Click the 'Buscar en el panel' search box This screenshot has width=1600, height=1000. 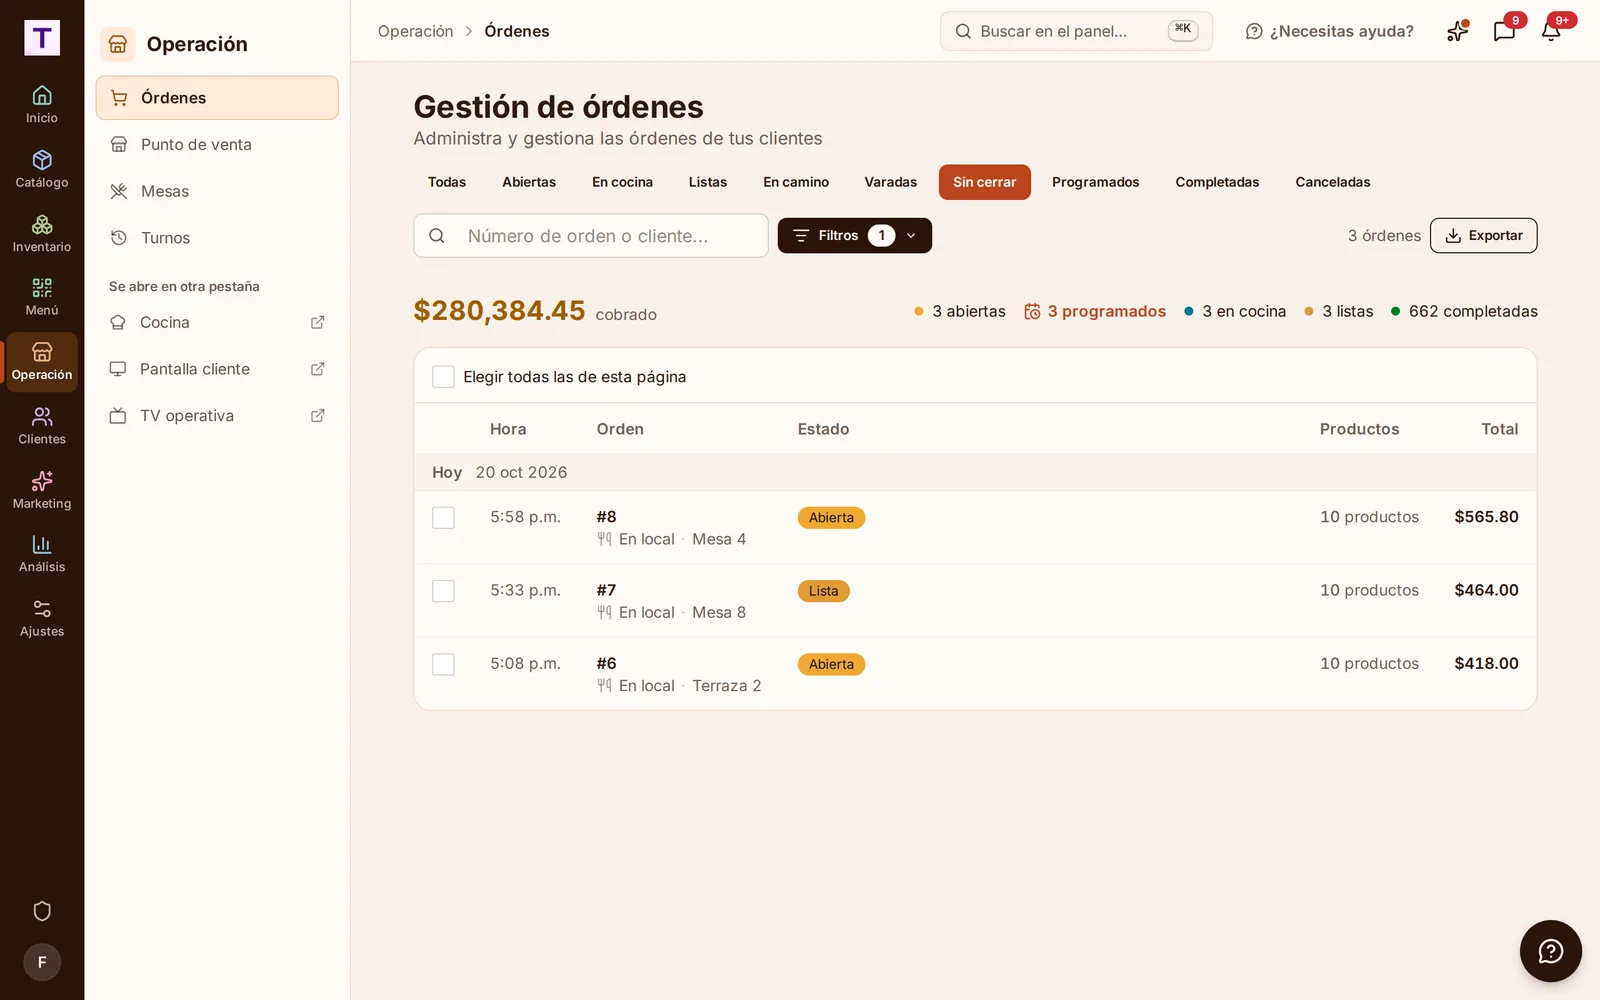point(1076,31)
